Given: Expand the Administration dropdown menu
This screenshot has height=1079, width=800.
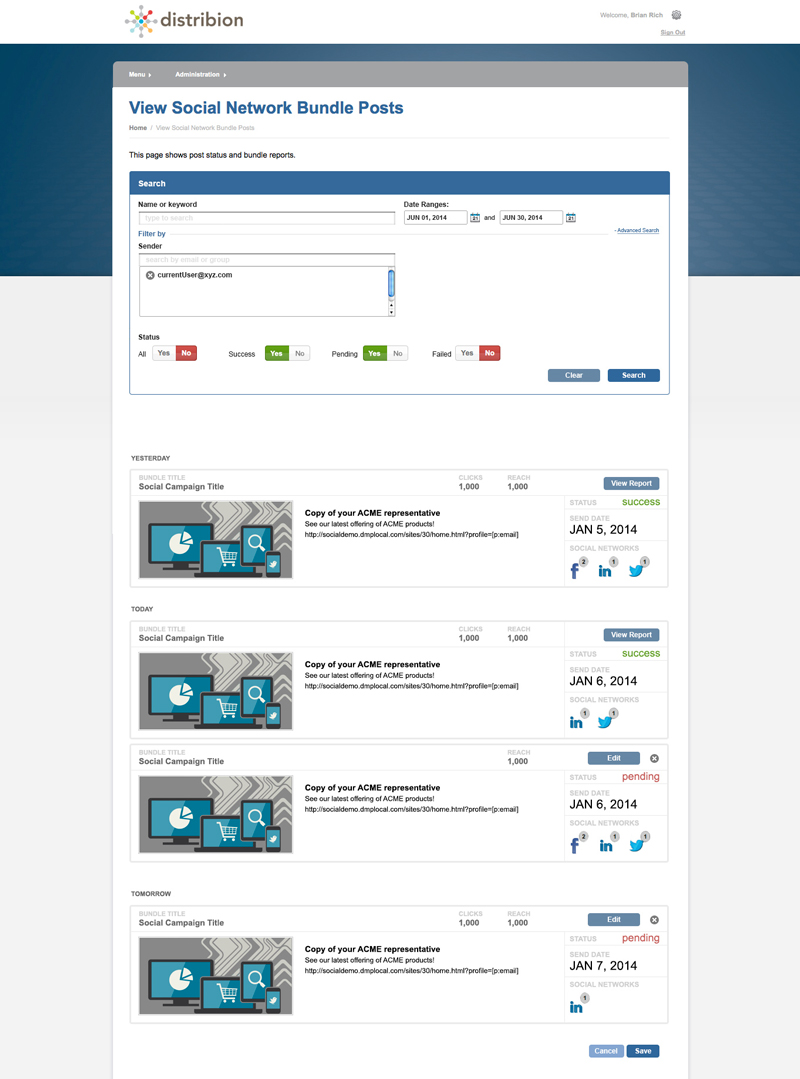Looking at the screenshot, I should (200, 75).
